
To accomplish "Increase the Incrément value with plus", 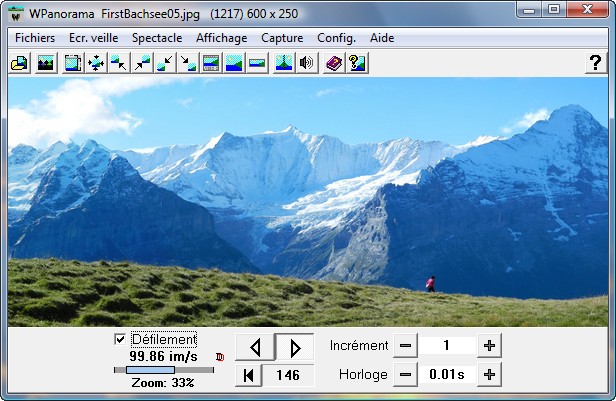I will pos(489,346).
